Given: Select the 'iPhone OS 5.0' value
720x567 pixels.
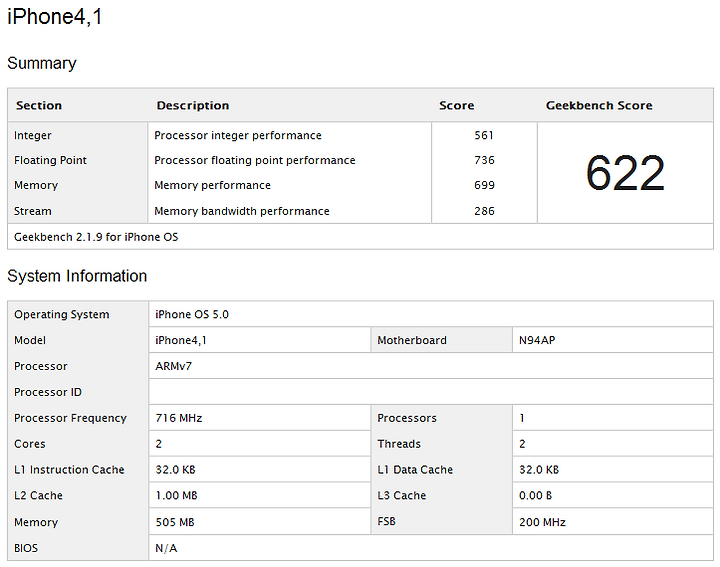Looking at the screenshot, I should tap(192, 314).
